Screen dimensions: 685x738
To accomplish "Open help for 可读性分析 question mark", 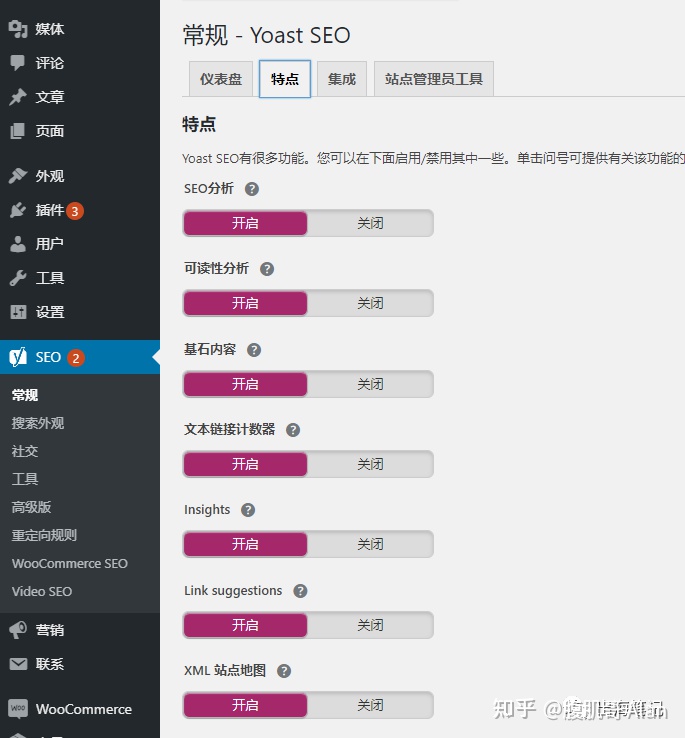I will [267, 269].
